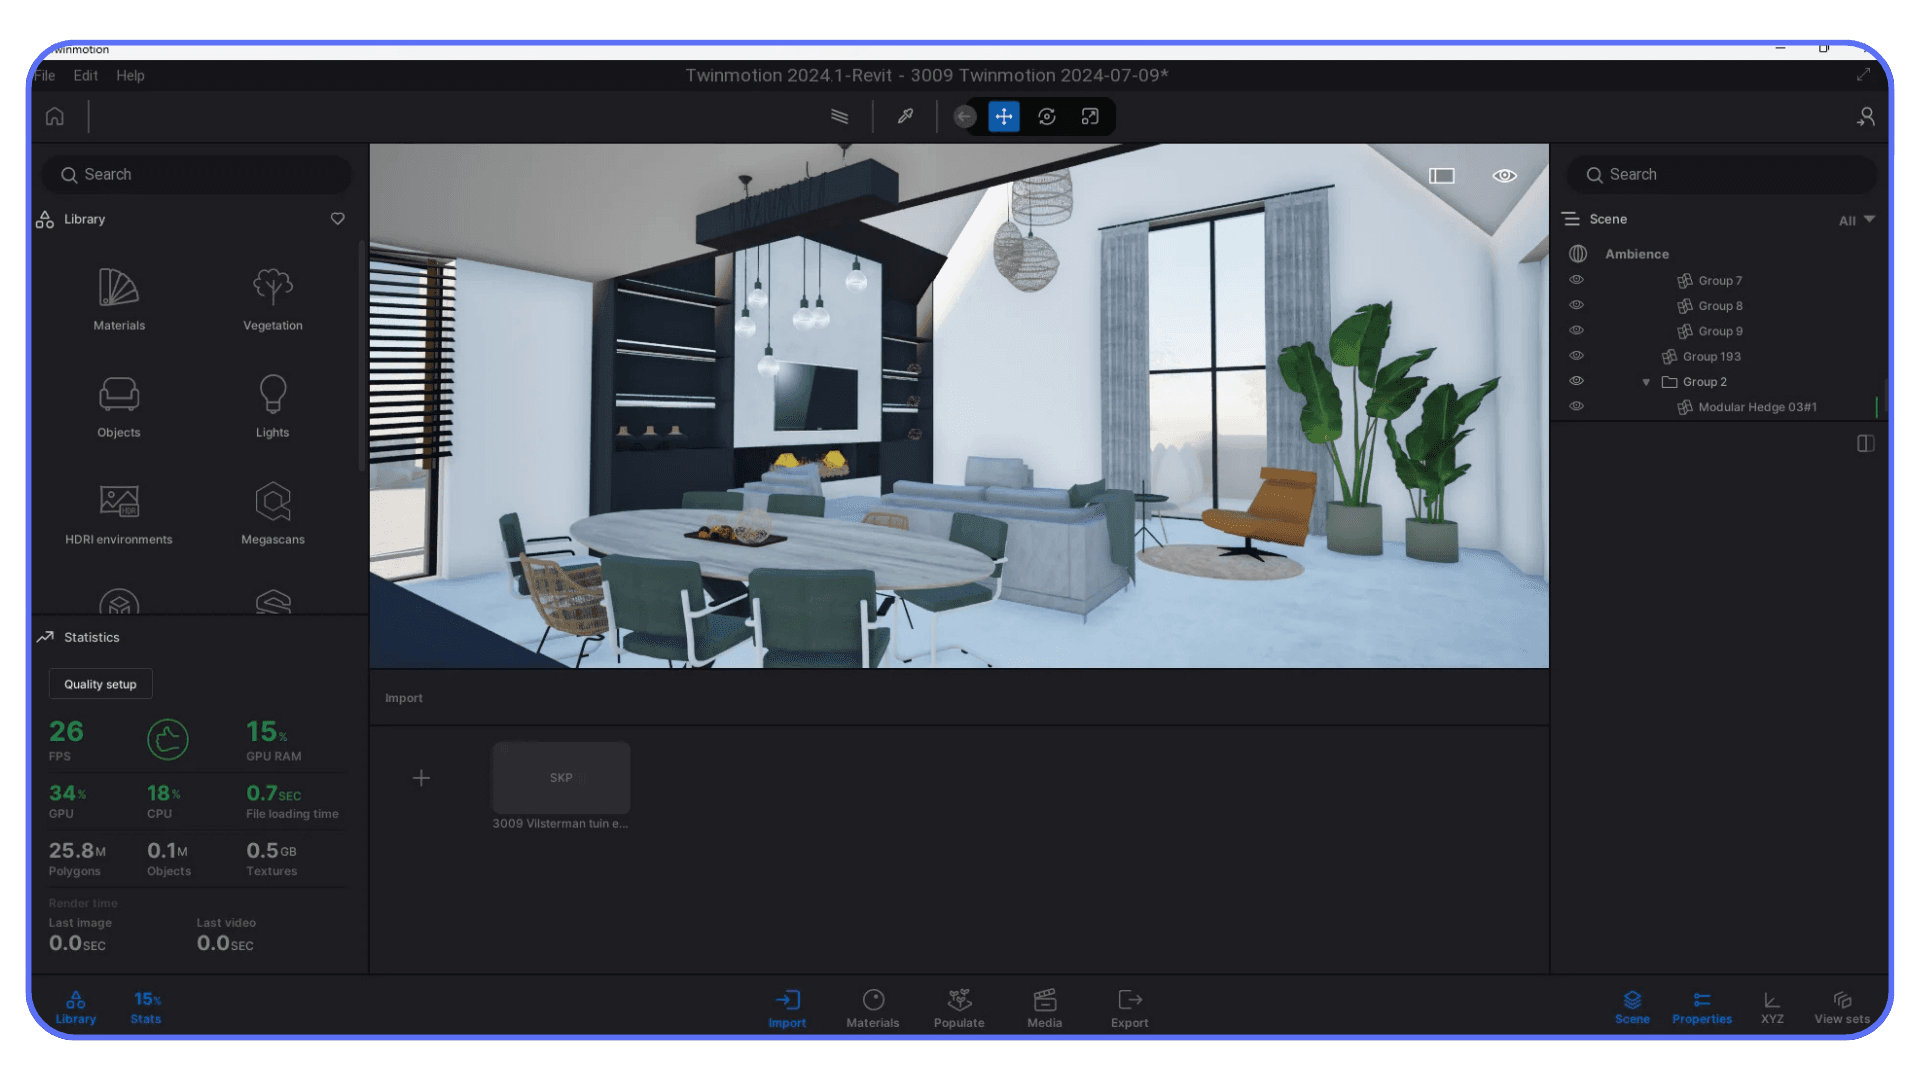Open the layered panes menu icon
The image size is (1920, 1080).
coord(839,116)
